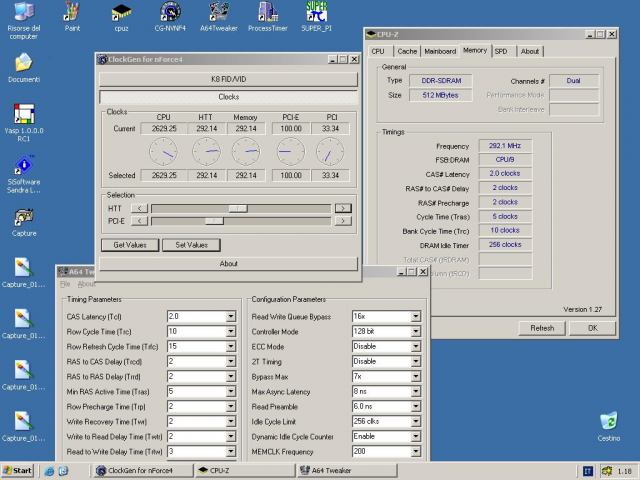
Task: Click OK in CPU-Z
Action: coord(593,328)
